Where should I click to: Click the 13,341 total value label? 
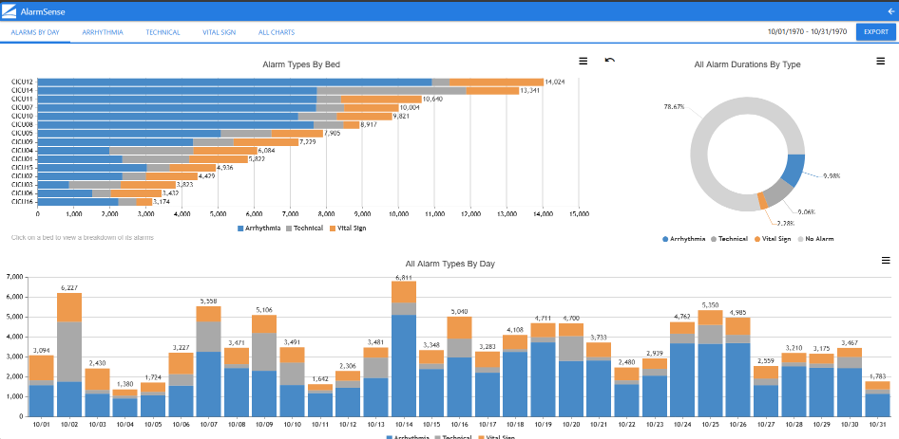530,91
